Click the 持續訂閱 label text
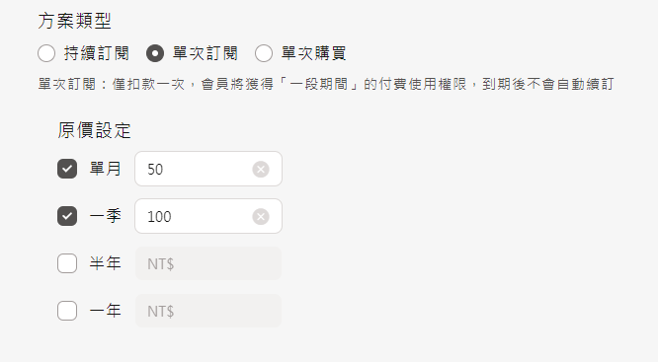Image resolution: width=658 pixels, height=362 pixels. point(97,54)
